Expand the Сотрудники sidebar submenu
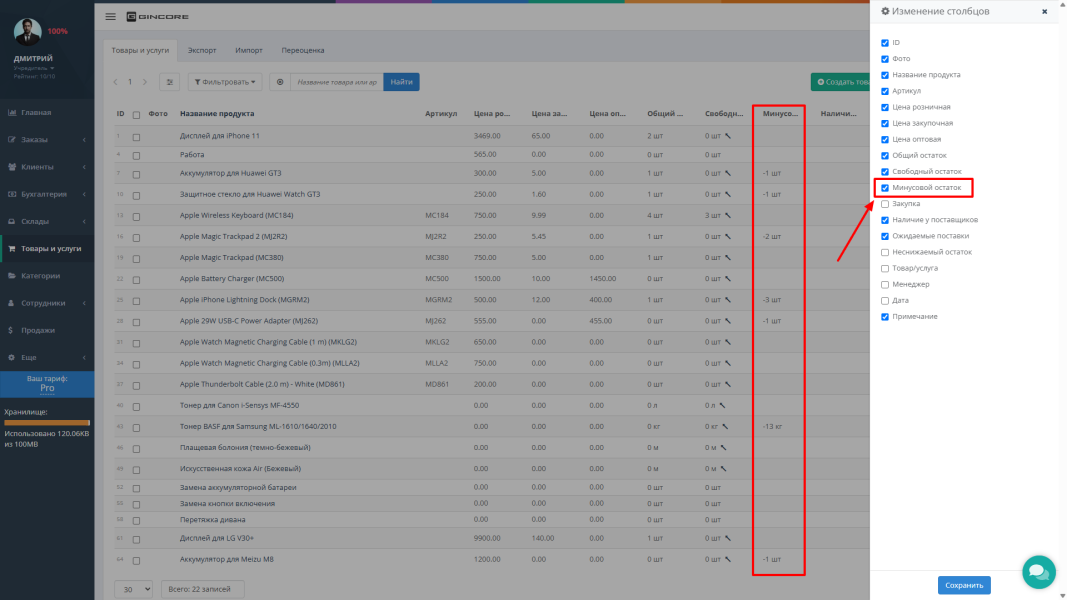Viewport: 1067px width, 600px height. coord(84,303)
